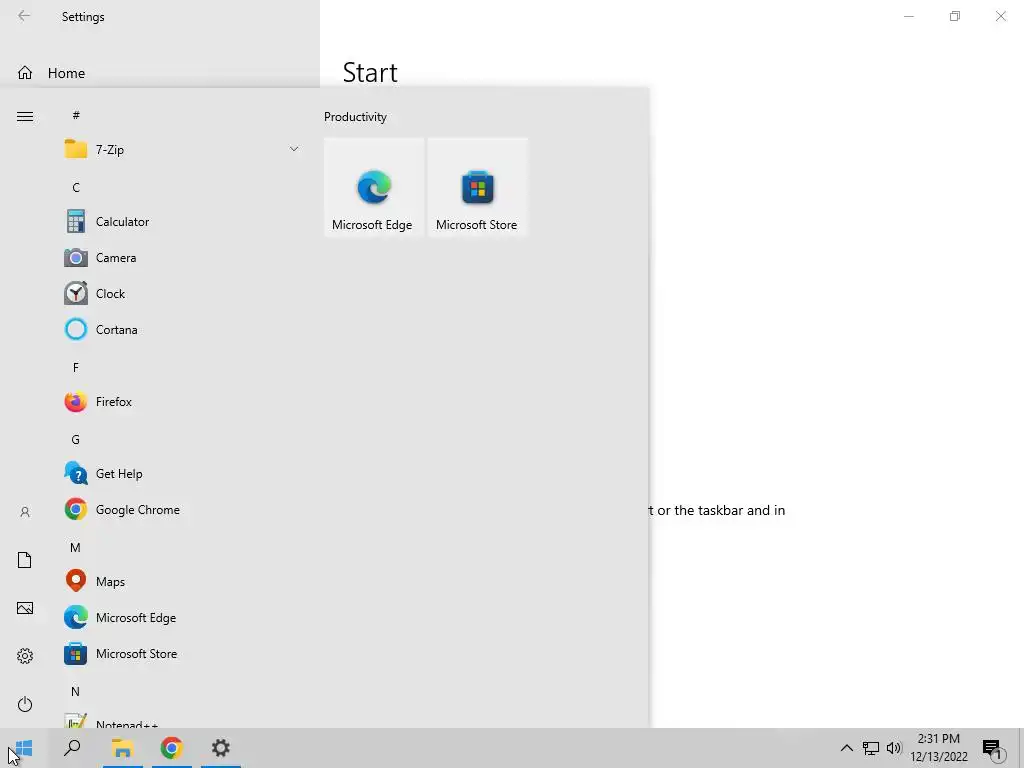Open the network icon in system tray

coord(871,748)
